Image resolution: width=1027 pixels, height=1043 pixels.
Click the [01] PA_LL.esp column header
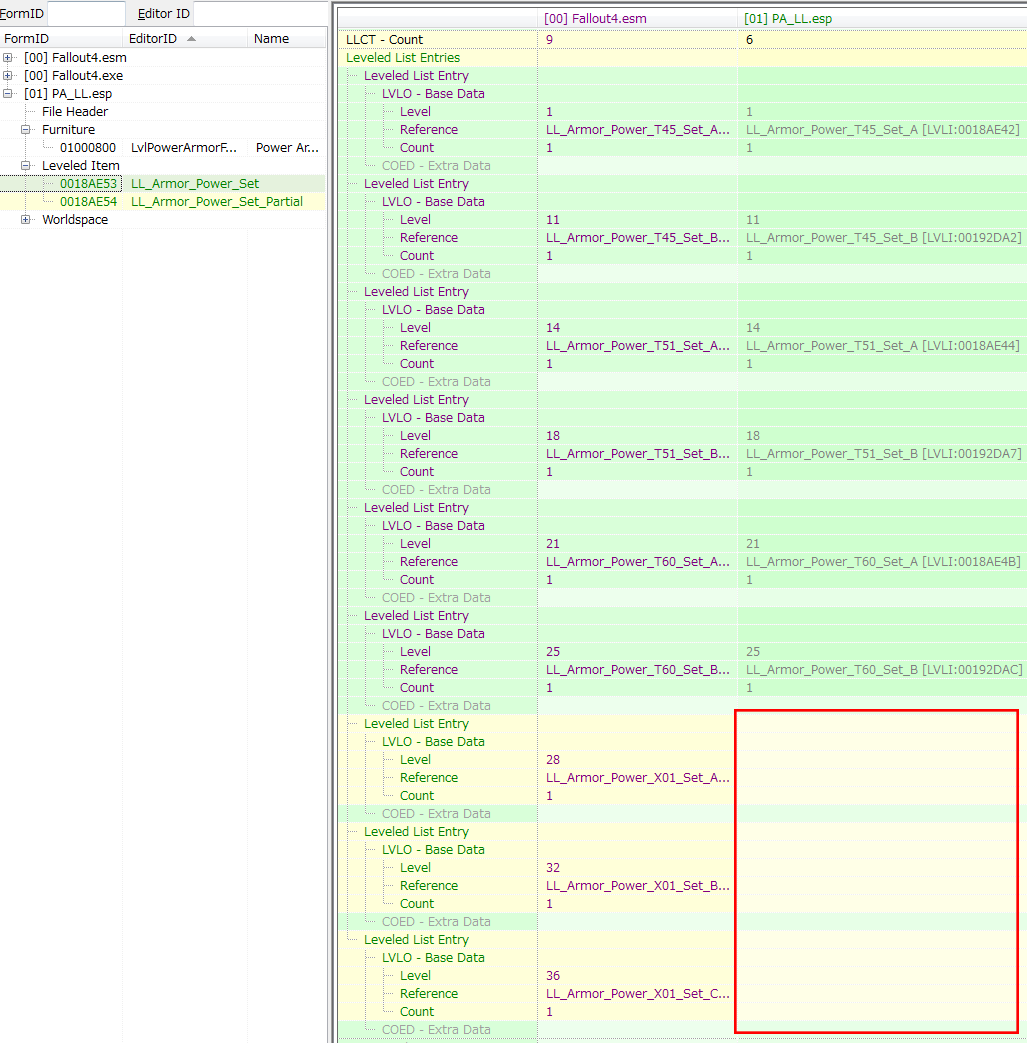tap(882, 19)
